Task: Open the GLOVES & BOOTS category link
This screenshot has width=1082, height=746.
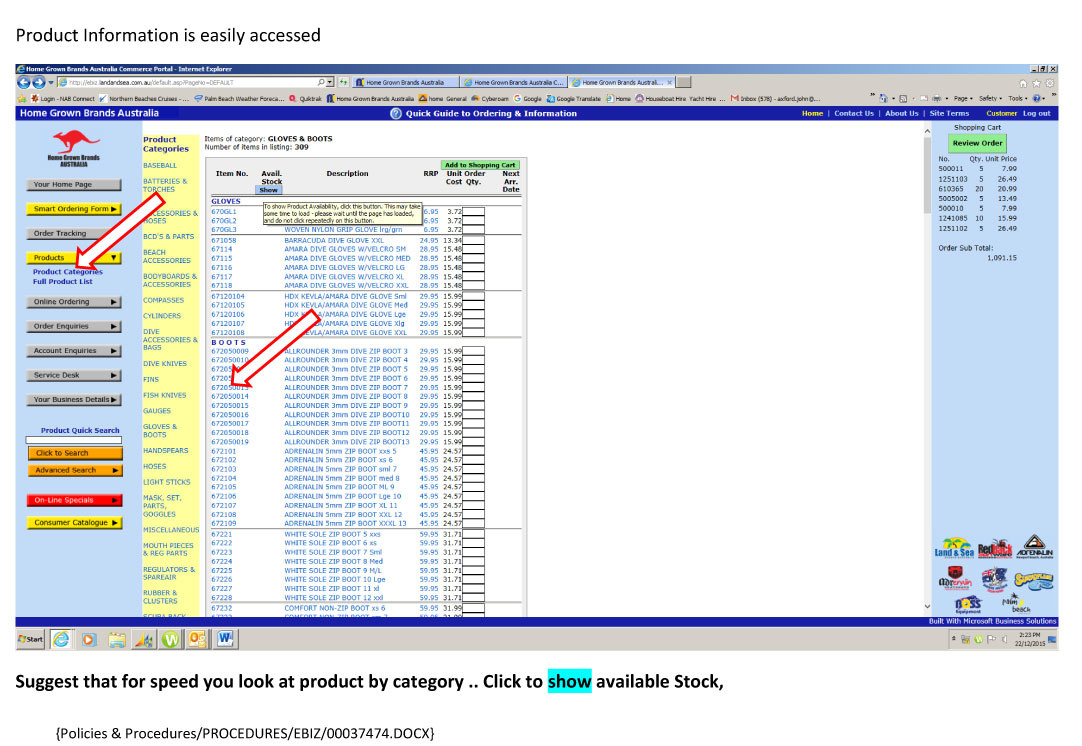Action: (160, 431)
